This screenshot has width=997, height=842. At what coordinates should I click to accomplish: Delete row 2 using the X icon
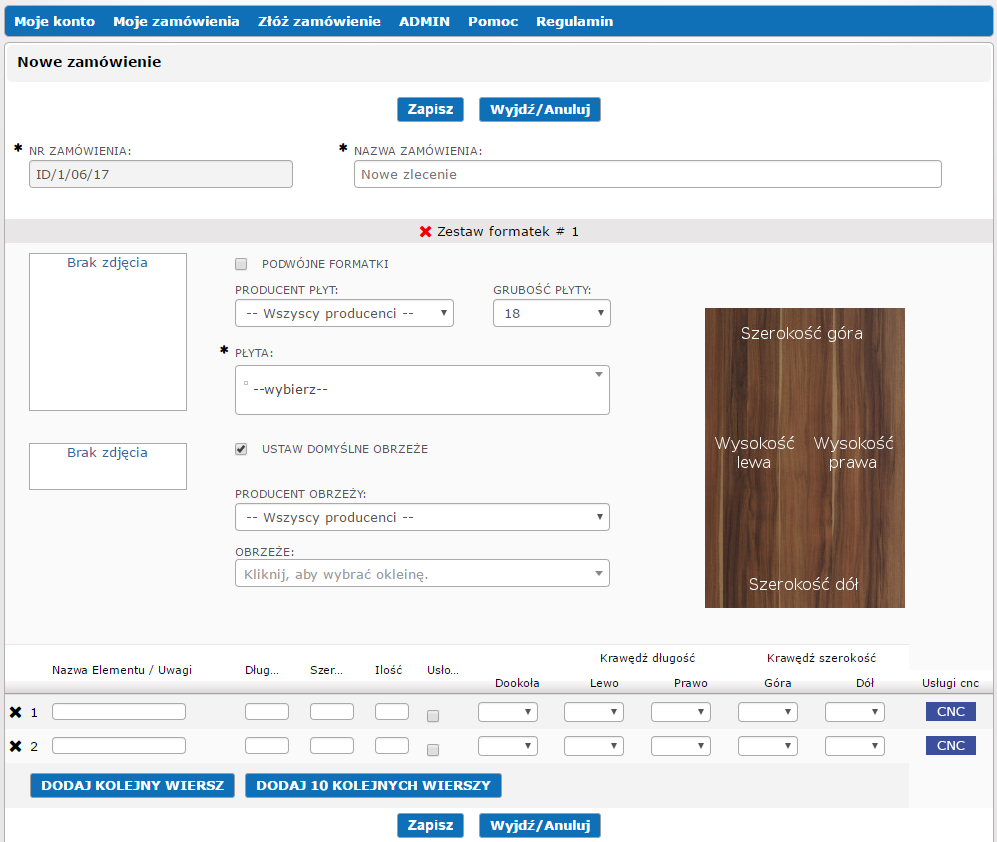click(15, 746)
